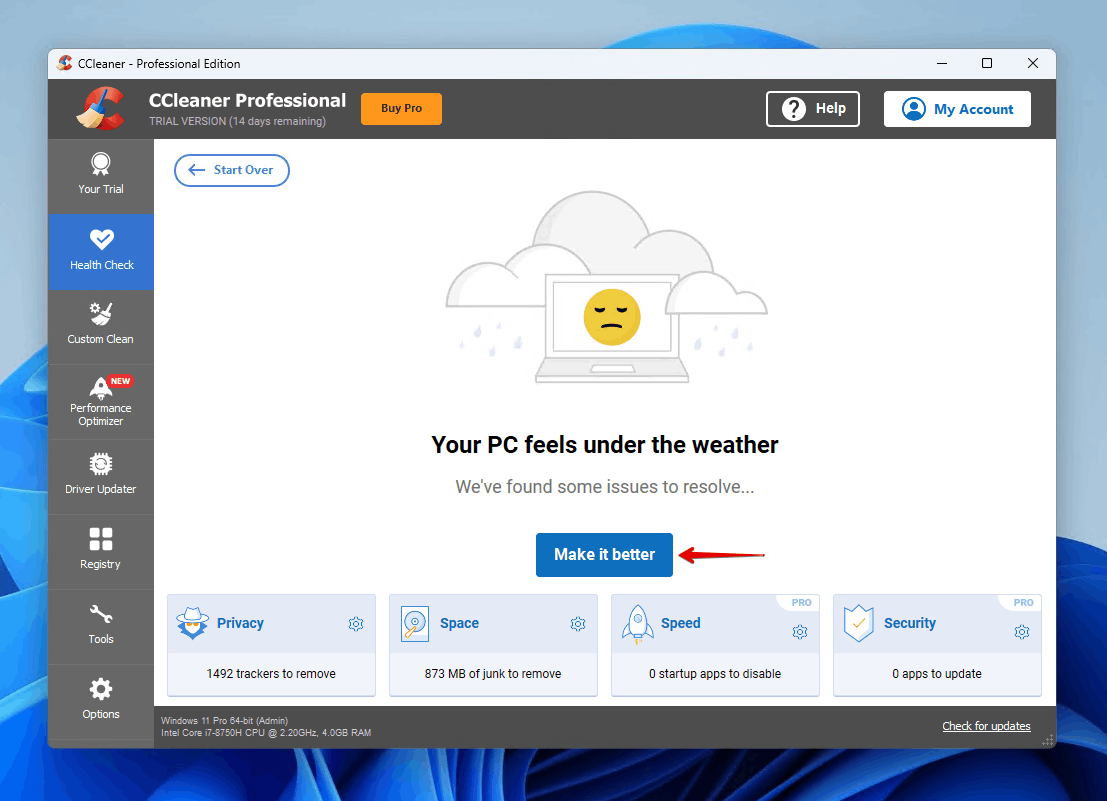Click '0 startup apps to disable'
Screen dimensions: 1107x801
click(x=715, y=674)
